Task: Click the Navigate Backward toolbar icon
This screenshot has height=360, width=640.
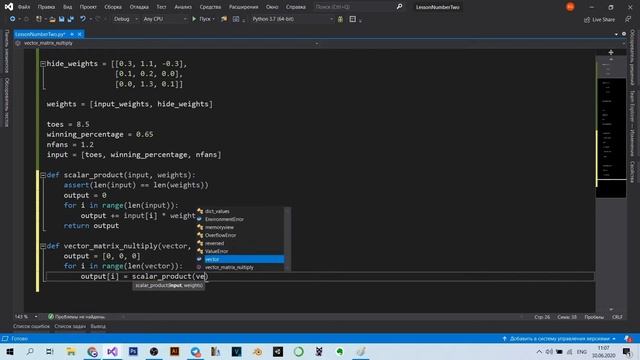Action: (12, 19)
